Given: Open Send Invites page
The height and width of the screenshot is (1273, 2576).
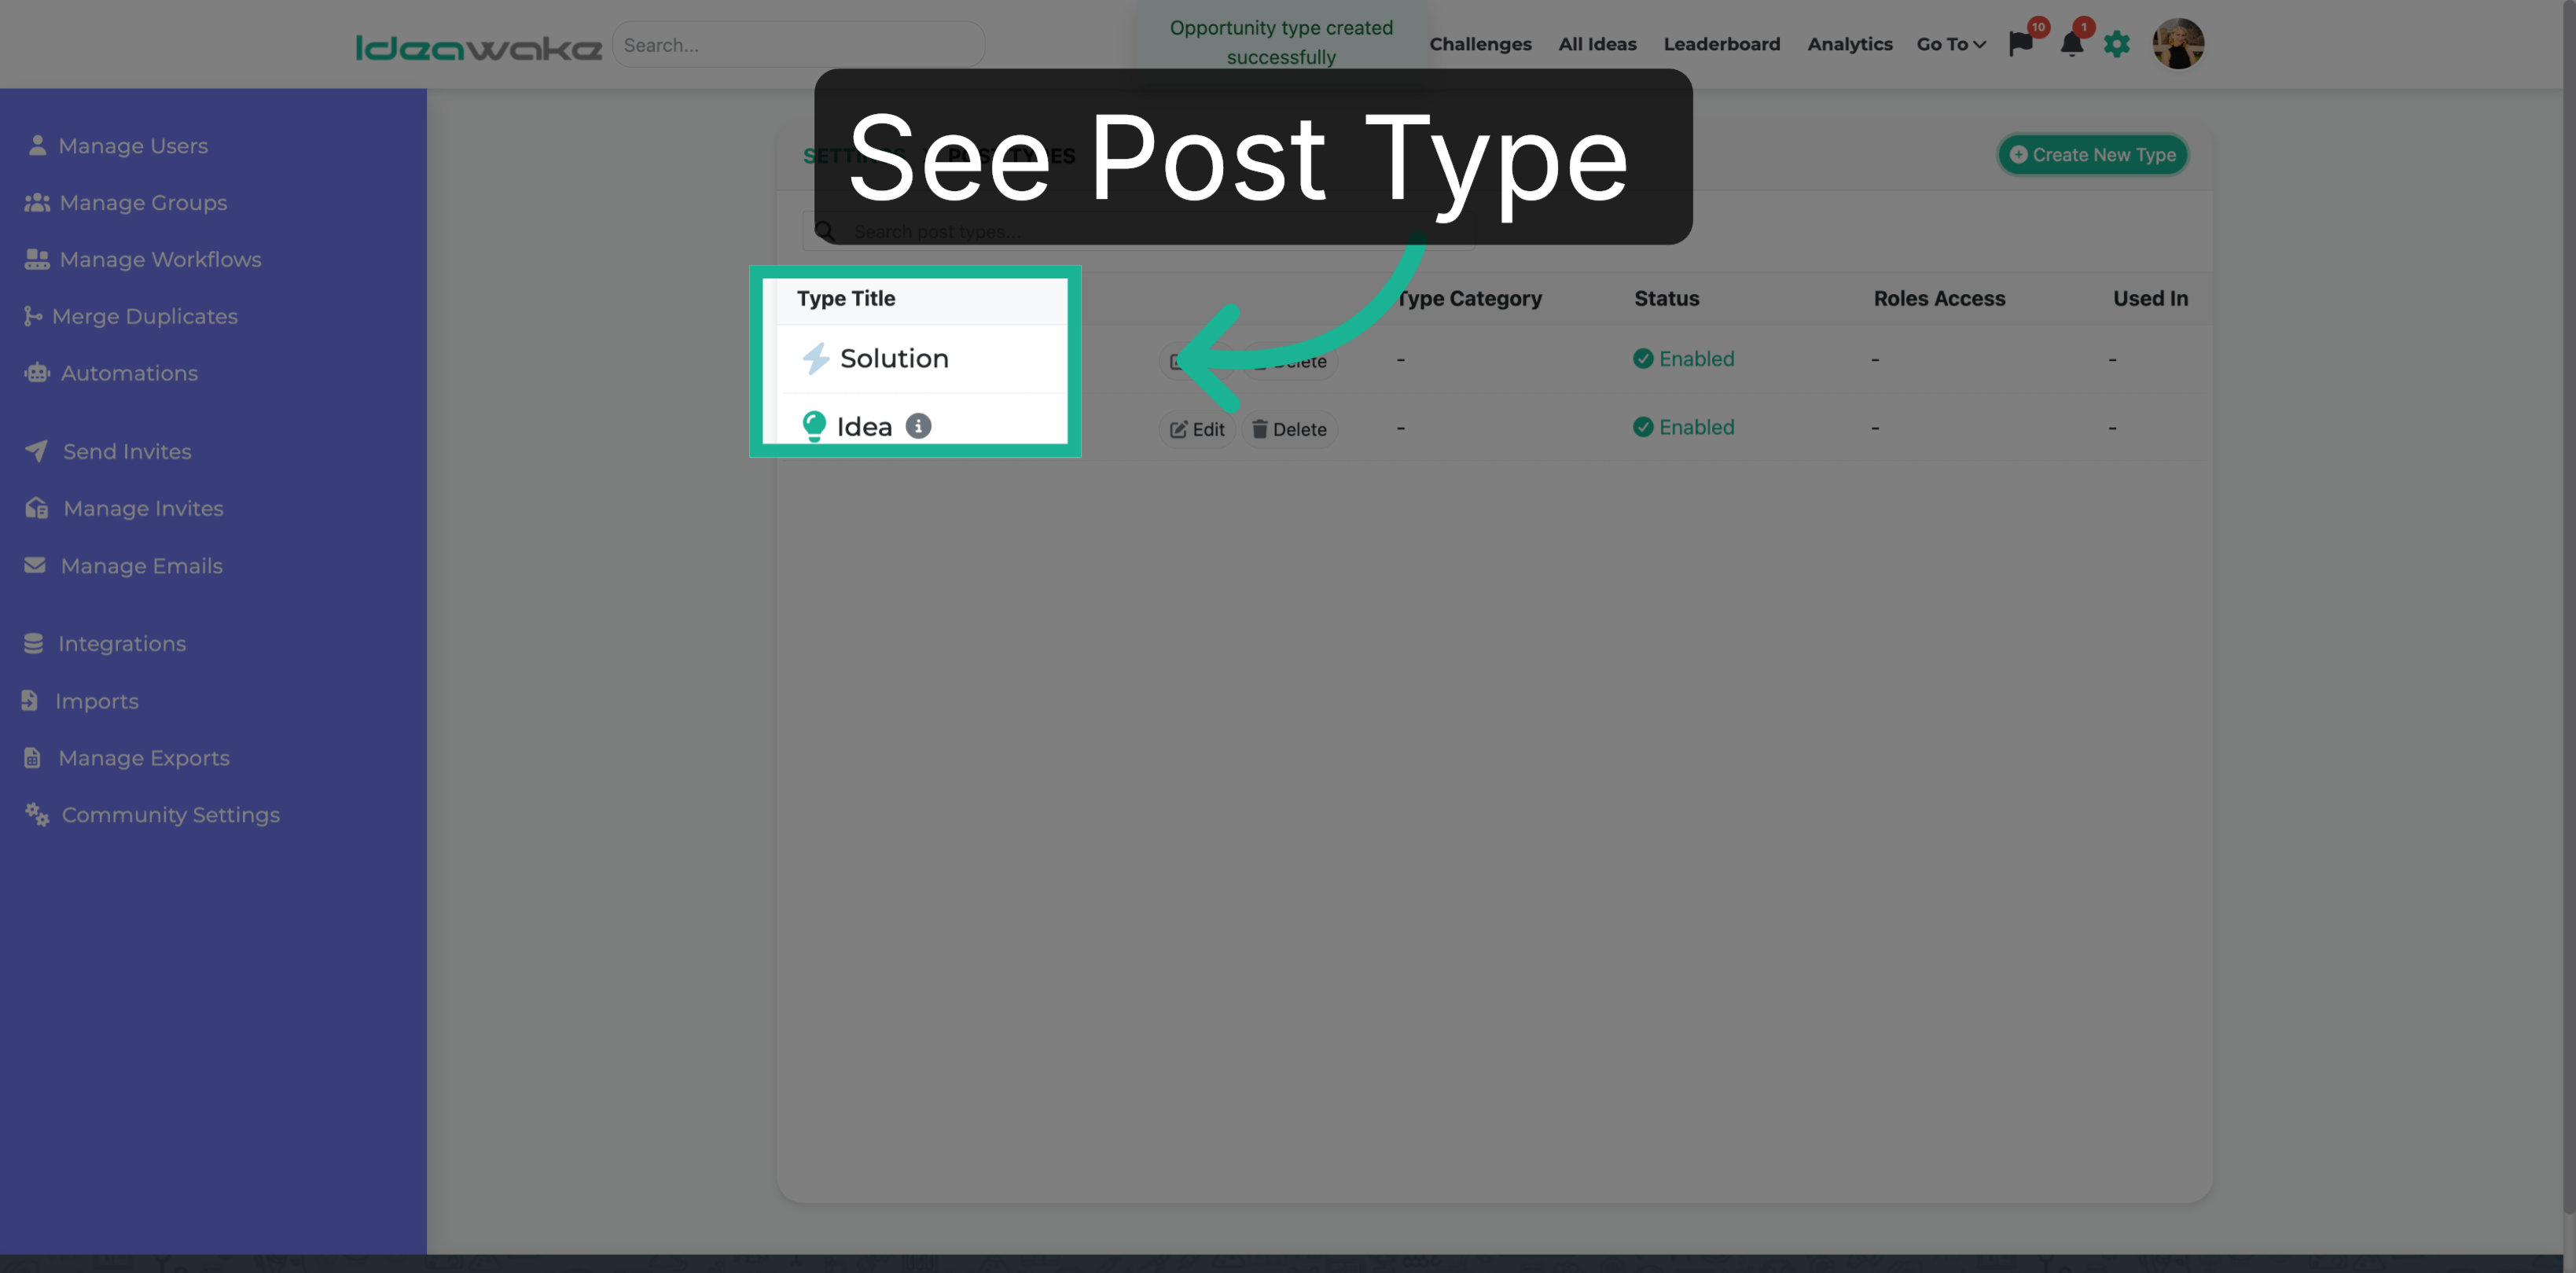Looking at the screenshot, I should pyautogui.click(x=108, y=452).
